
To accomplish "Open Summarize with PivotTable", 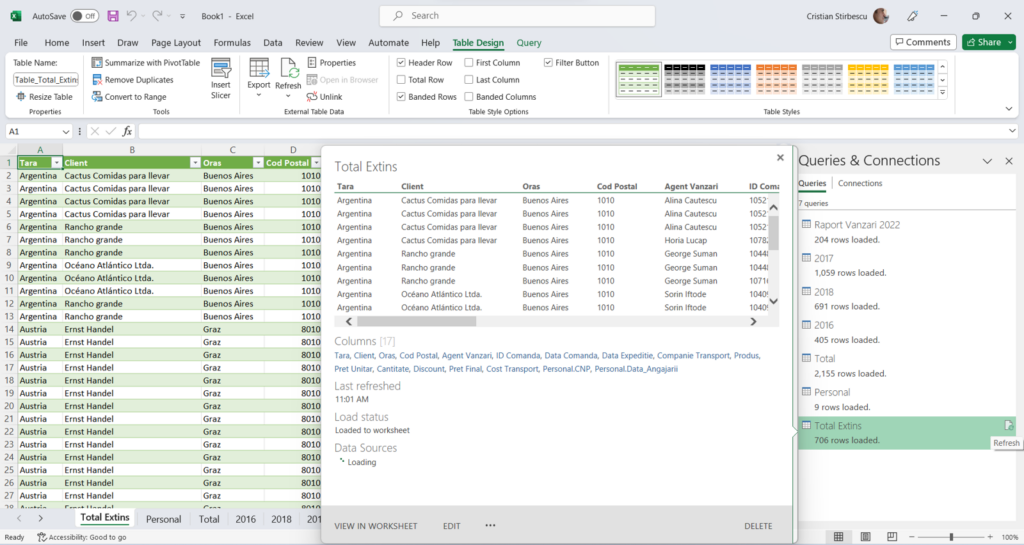I will (x=146, y=63).
